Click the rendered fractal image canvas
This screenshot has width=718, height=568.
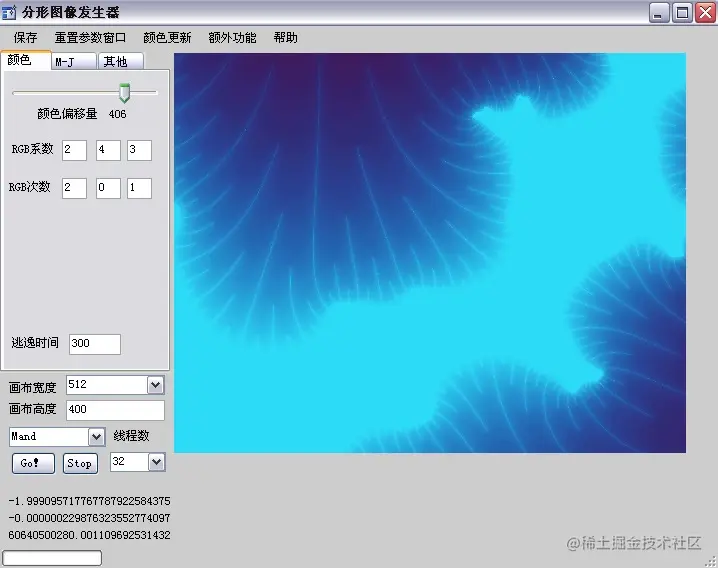(x=430, y=253)
